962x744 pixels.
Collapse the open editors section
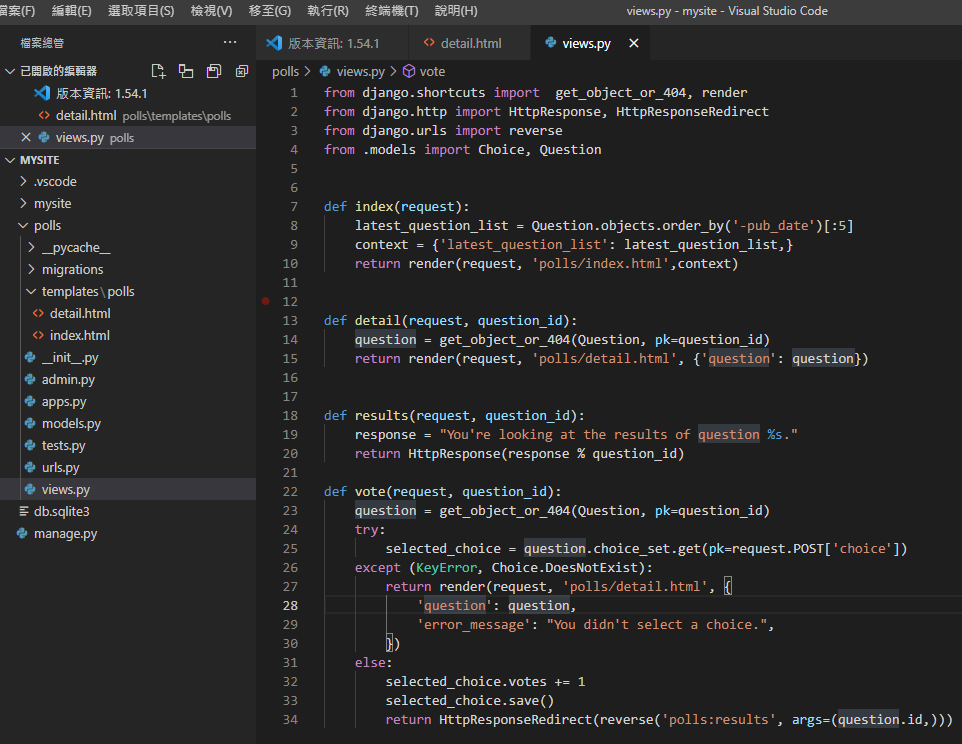[x=10, y=71]
